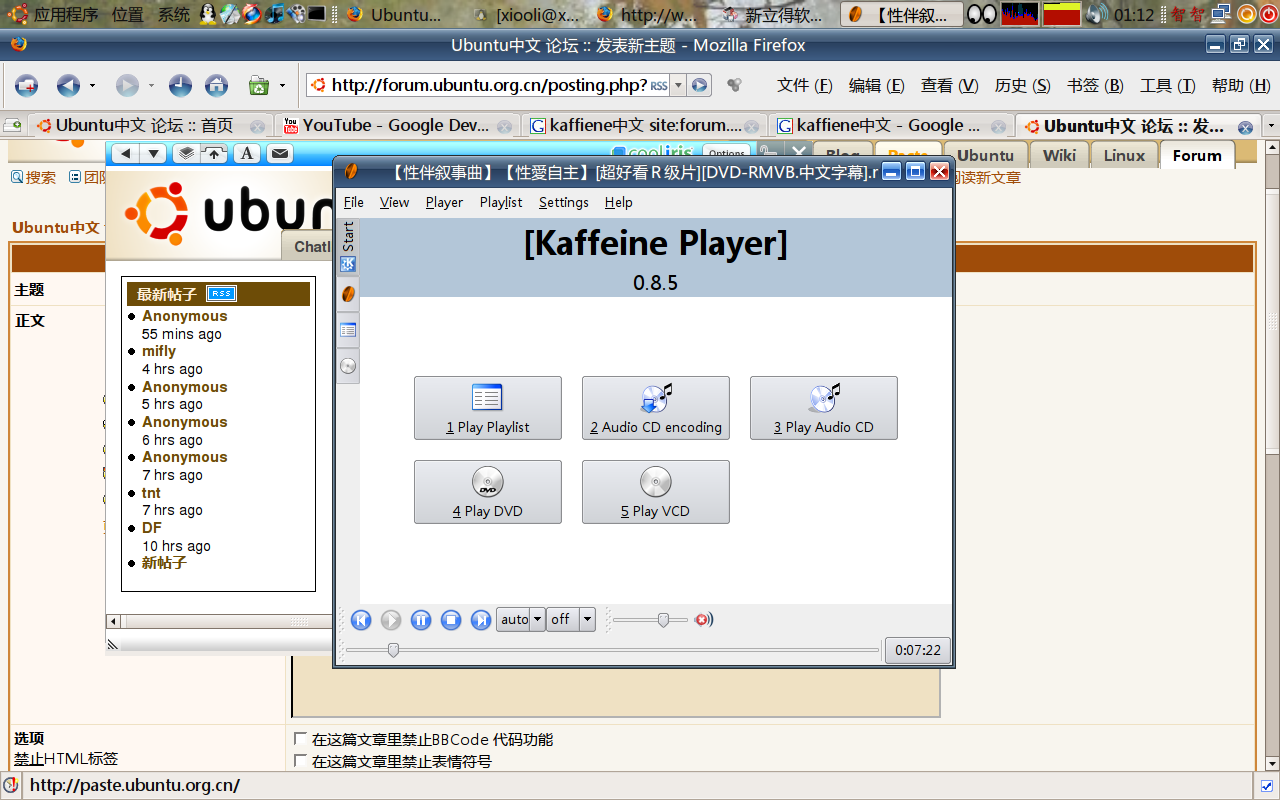Click the 0:07:22 time display button
Viewport: 1280px width, 800px height.
click(x=918, y=650)
